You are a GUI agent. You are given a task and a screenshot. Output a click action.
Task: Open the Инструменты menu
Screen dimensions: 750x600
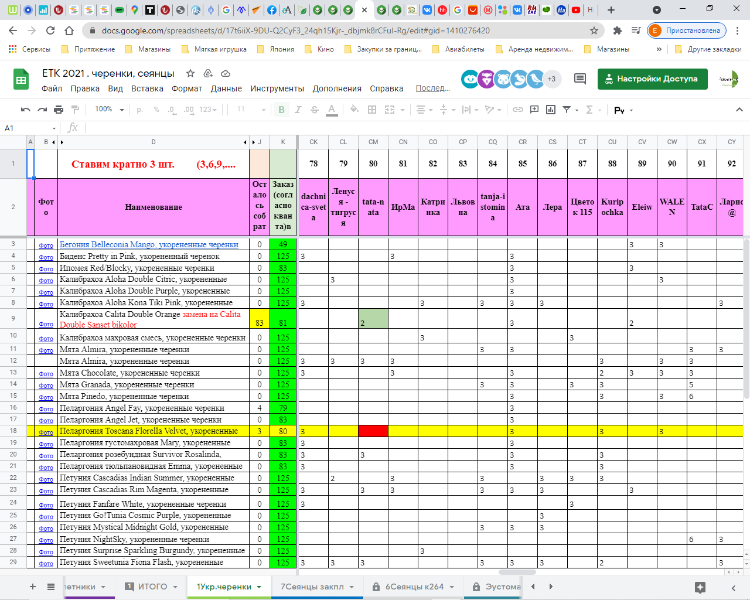pyautogui.click(x=277, y=88)
